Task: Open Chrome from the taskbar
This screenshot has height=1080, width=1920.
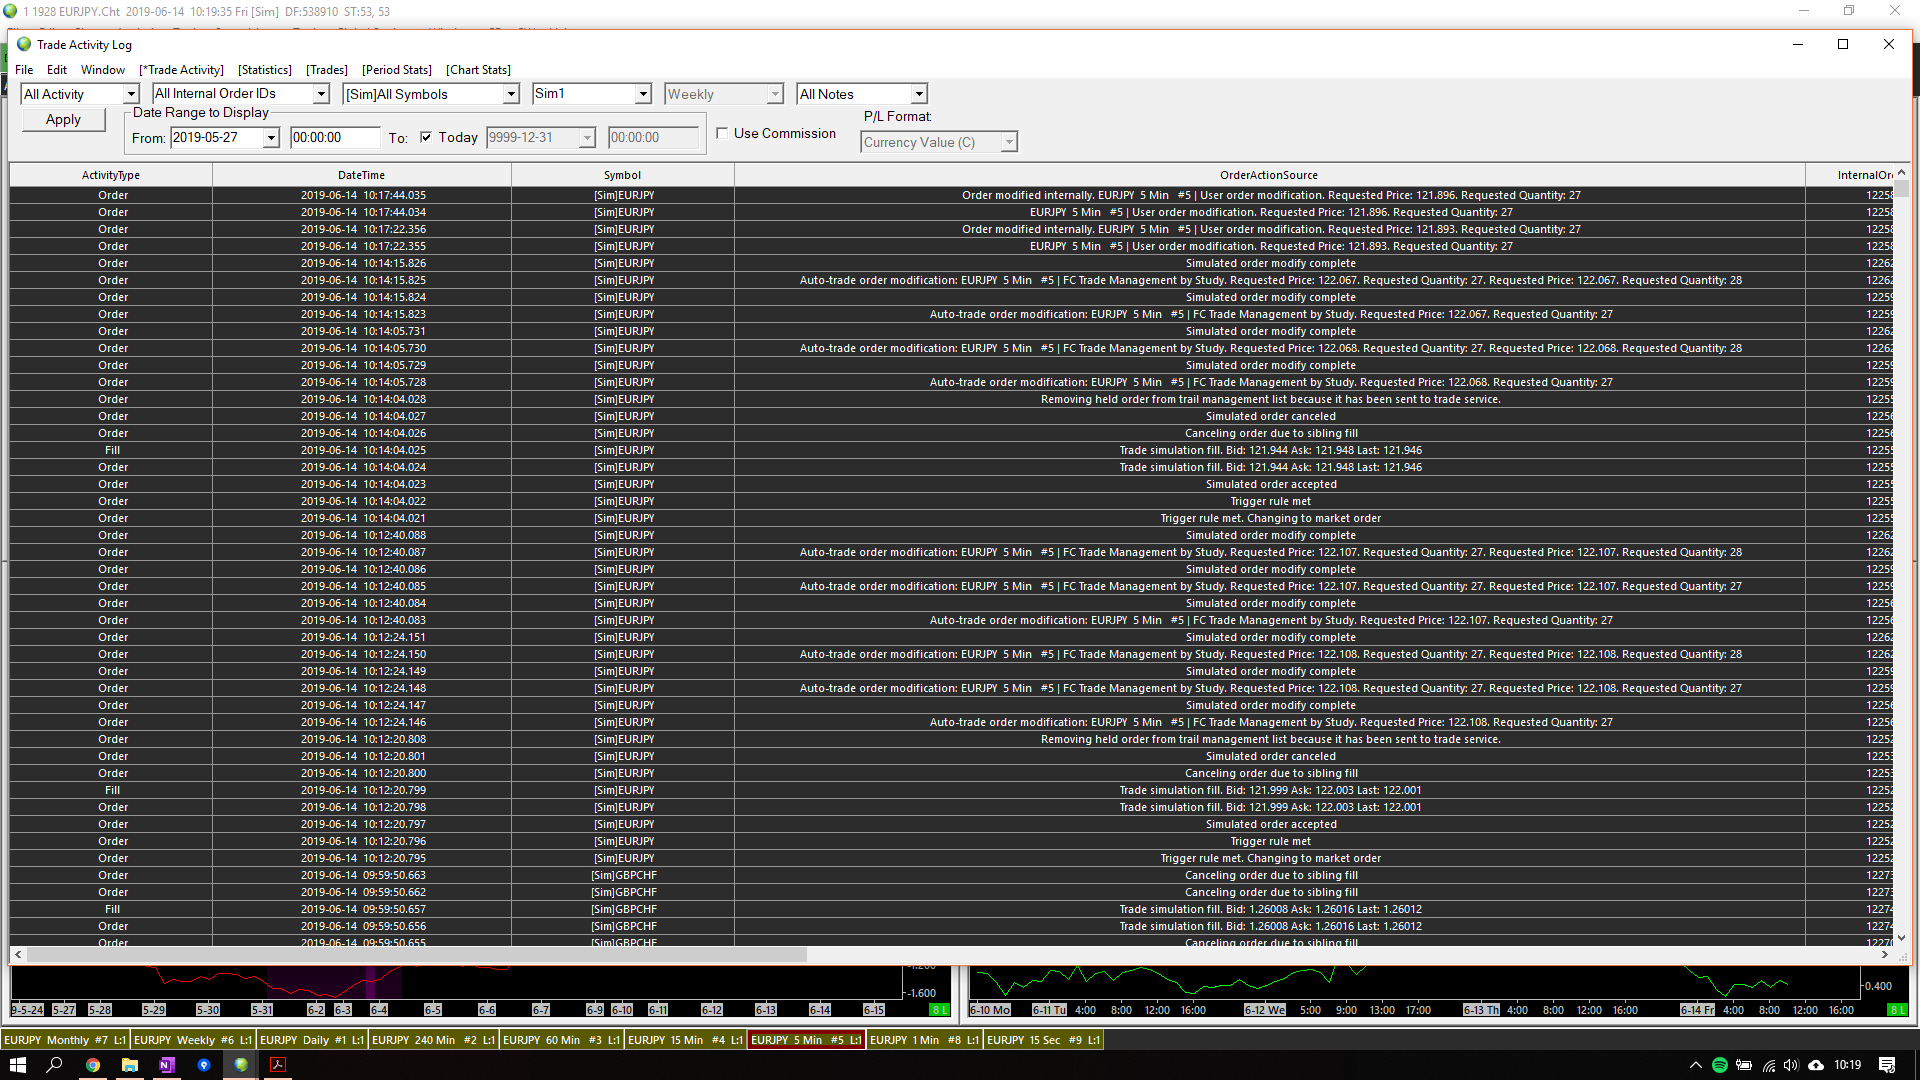Action: 92,1065
